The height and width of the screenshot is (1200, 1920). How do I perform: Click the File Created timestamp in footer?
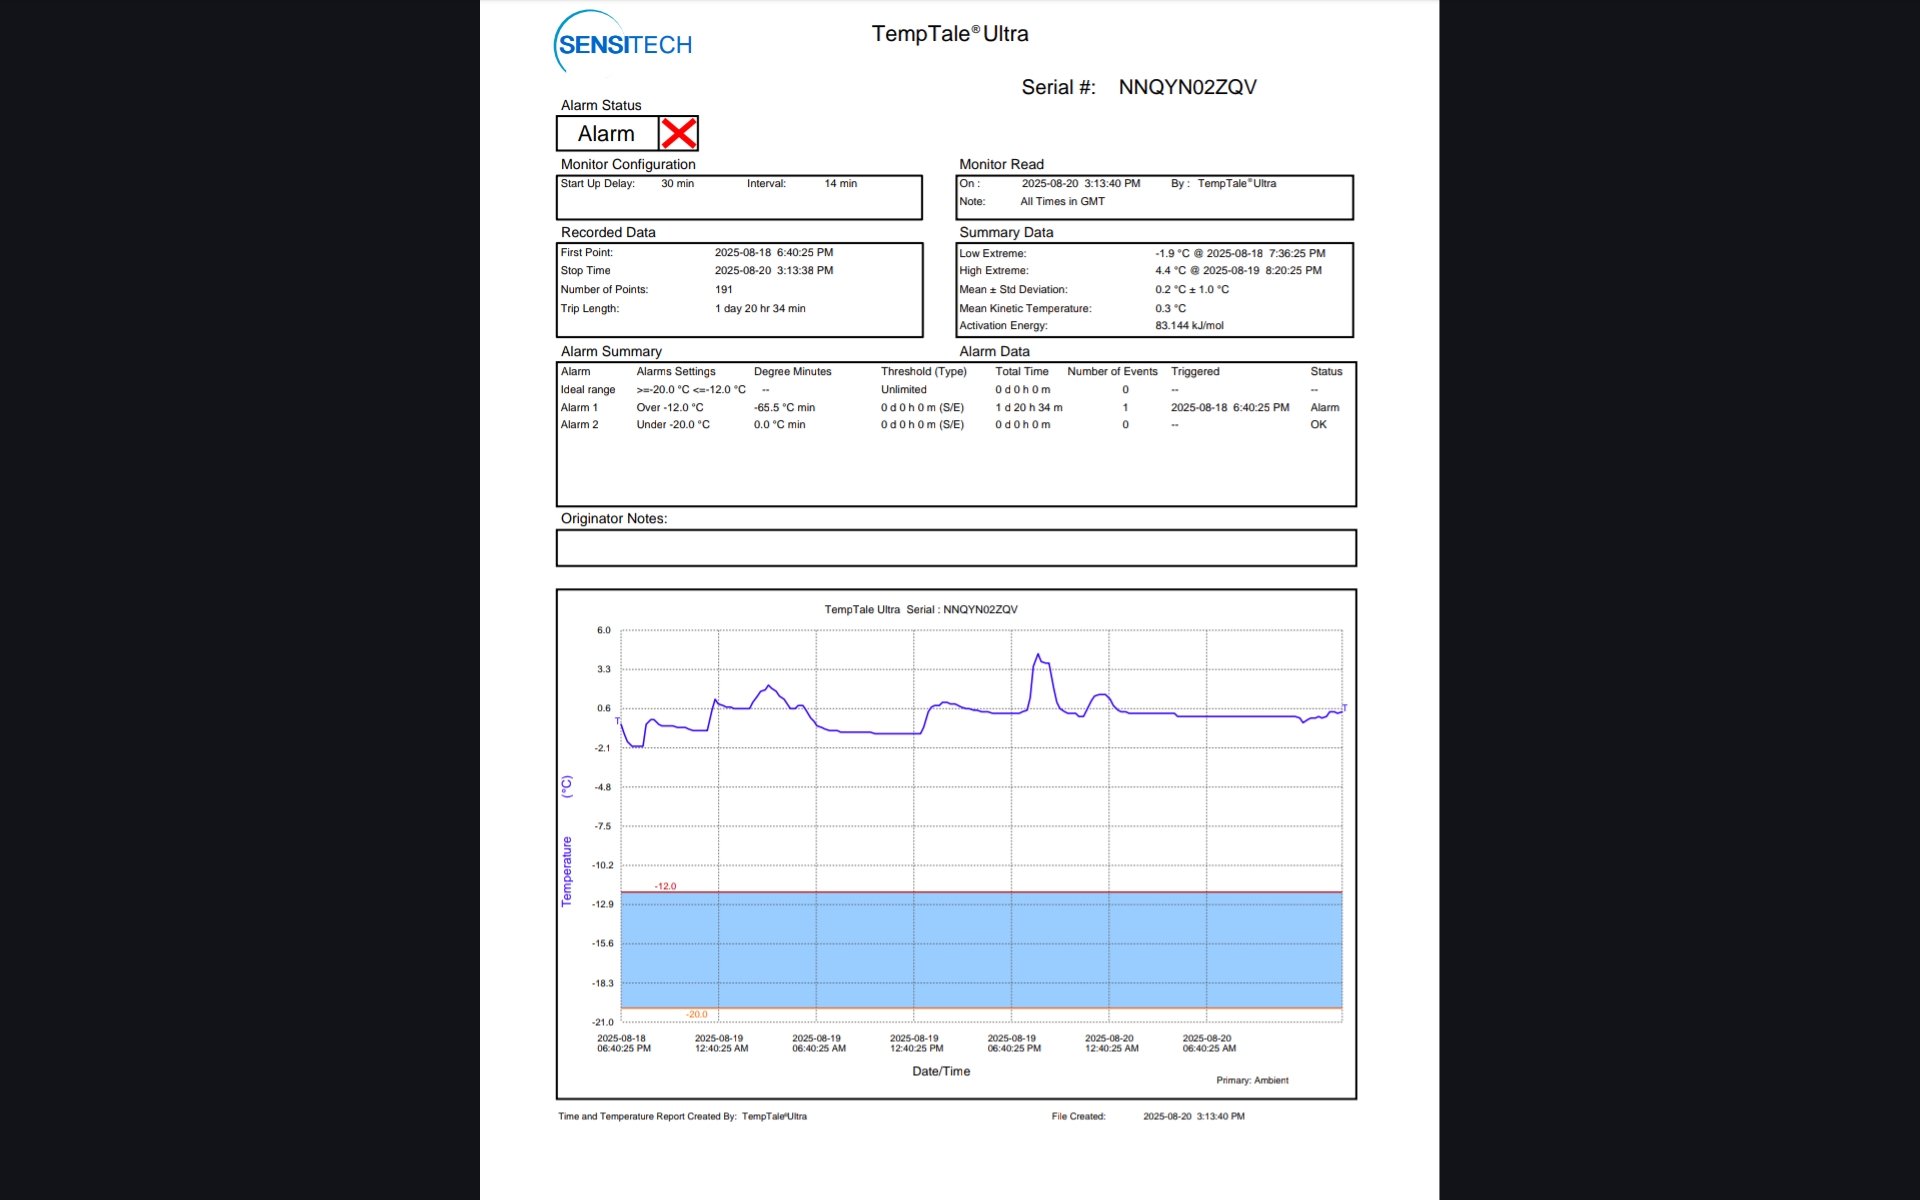(x=1193, y=1116)
